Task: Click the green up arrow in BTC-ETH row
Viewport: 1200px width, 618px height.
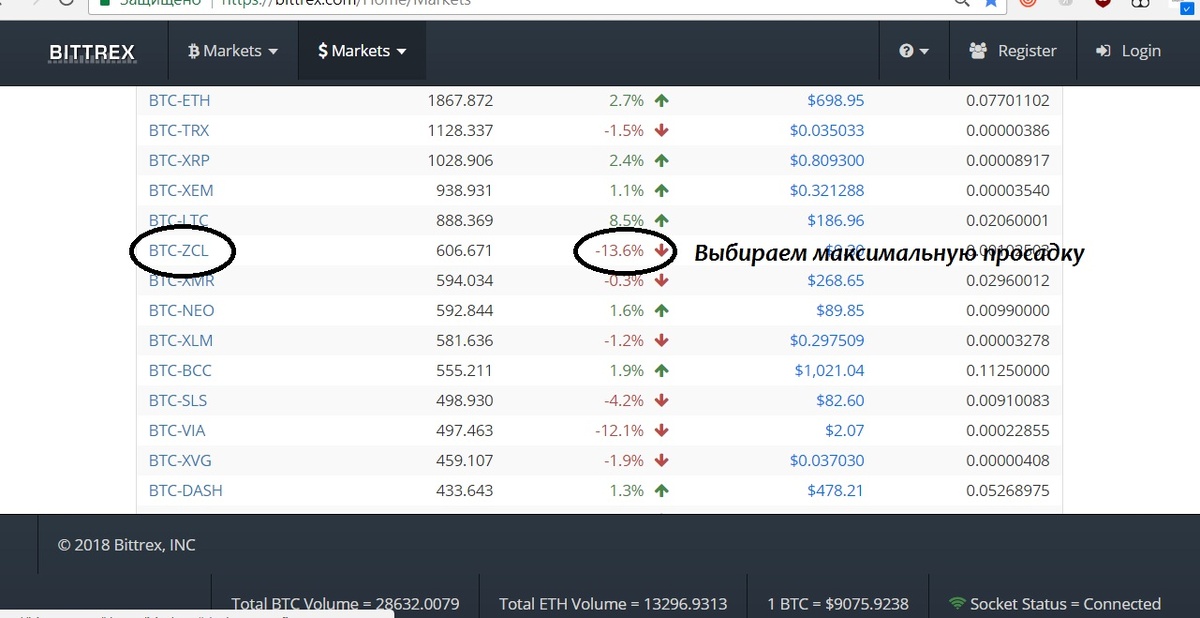Action: pyautogui.click(x=661, y=101)
